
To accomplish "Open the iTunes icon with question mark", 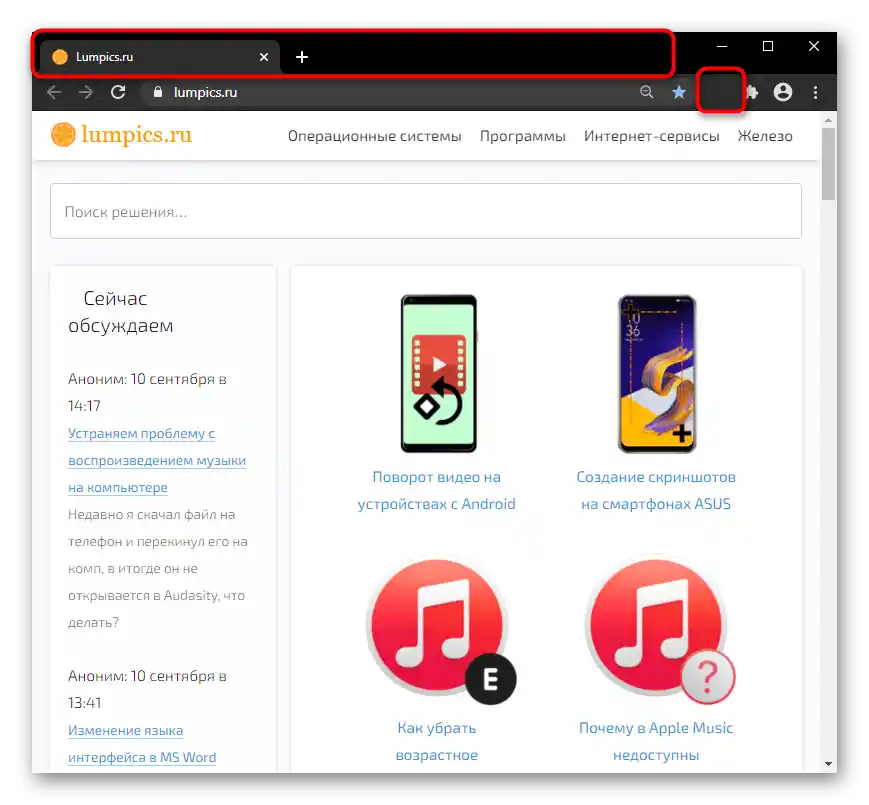I will 659,629.
